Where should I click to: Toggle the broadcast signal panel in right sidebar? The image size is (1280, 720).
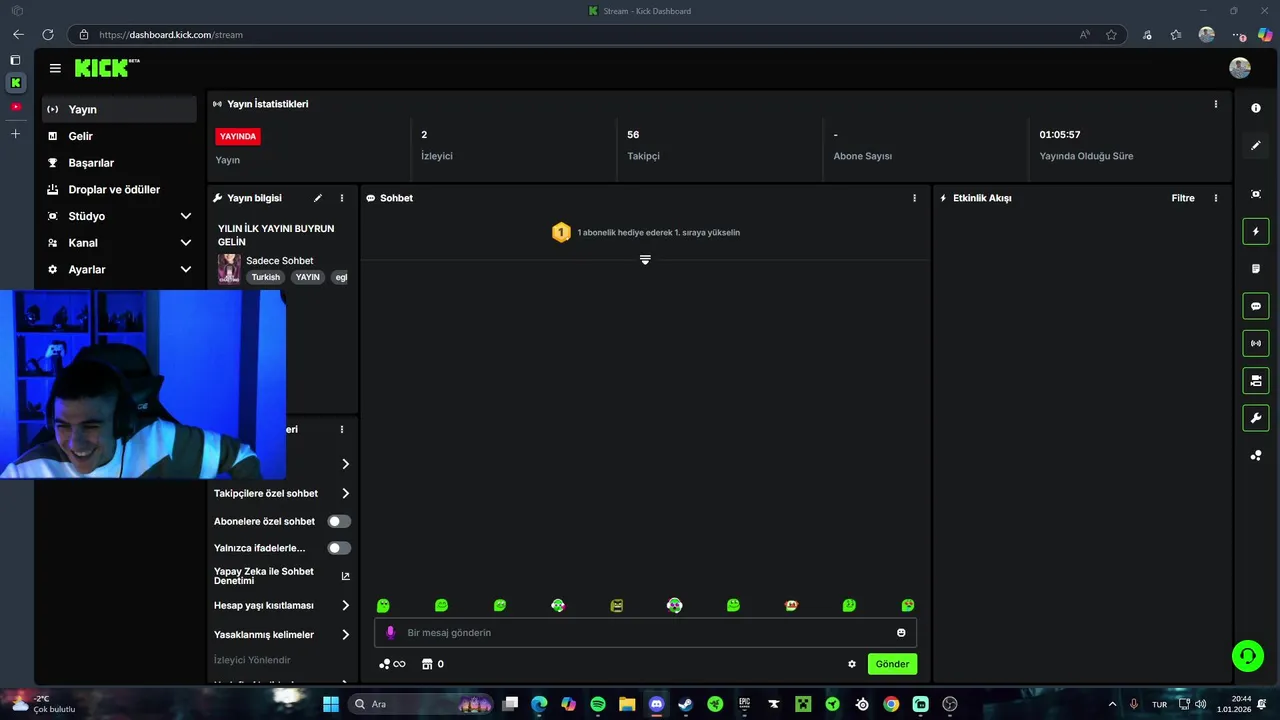click(1256, 343)
